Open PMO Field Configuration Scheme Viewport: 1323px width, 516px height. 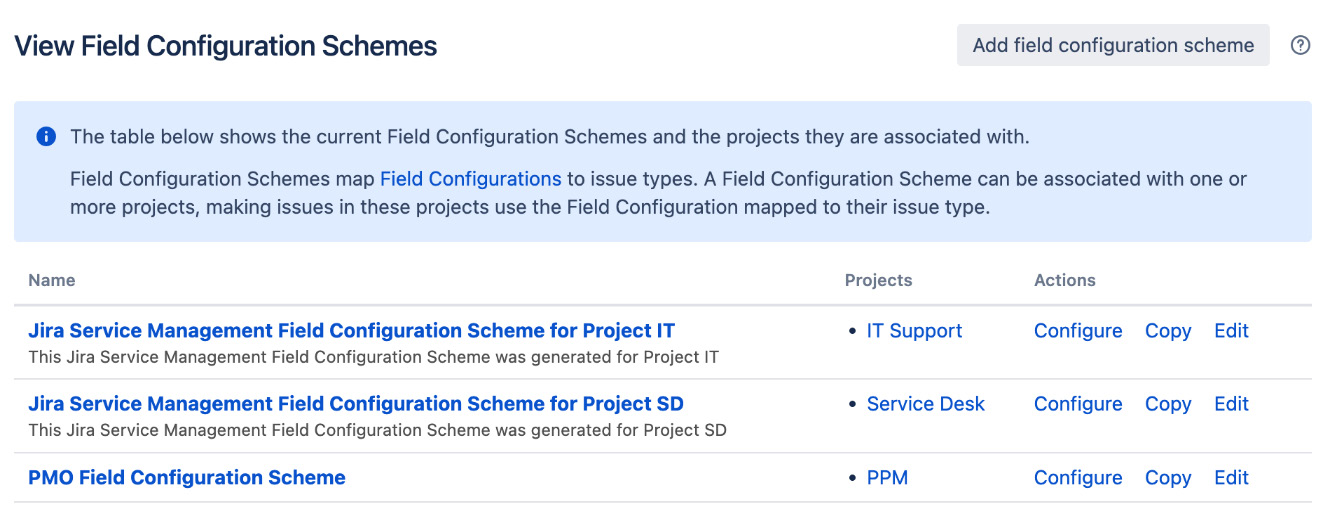[187, 478]
